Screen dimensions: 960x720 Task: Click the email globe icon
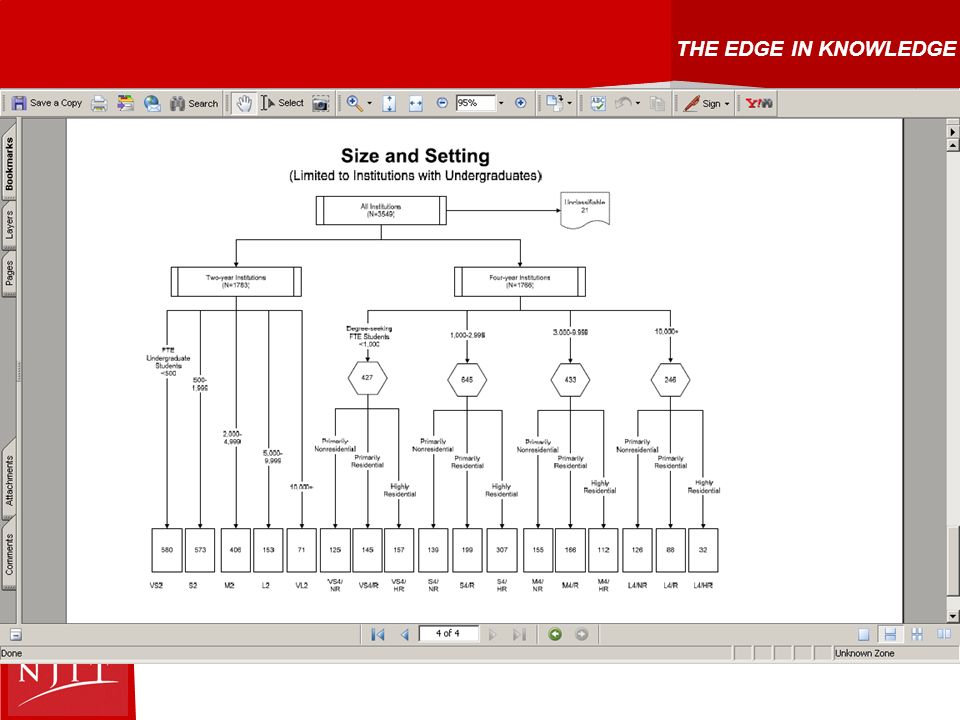point(152,103)
